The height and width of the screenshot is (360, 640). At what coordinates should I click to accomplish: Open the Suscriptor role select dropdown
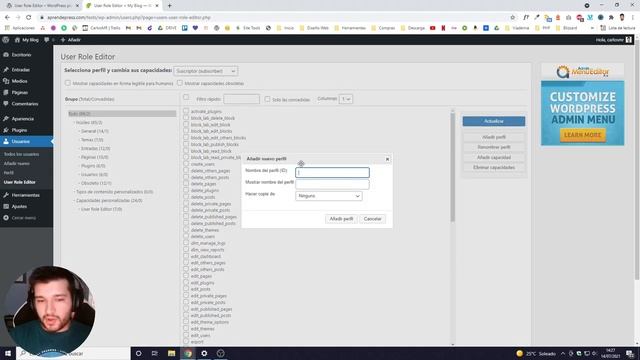click(206, 71)
